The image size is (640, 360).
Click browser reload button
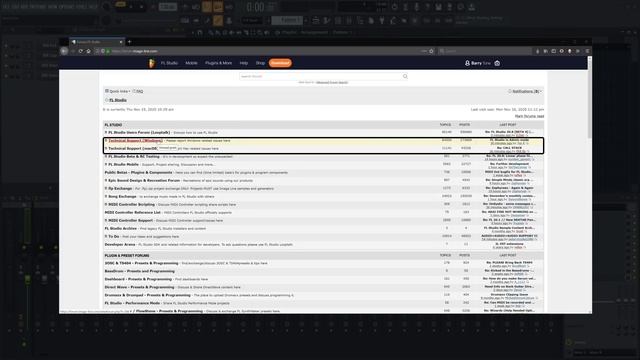(80, 51)
